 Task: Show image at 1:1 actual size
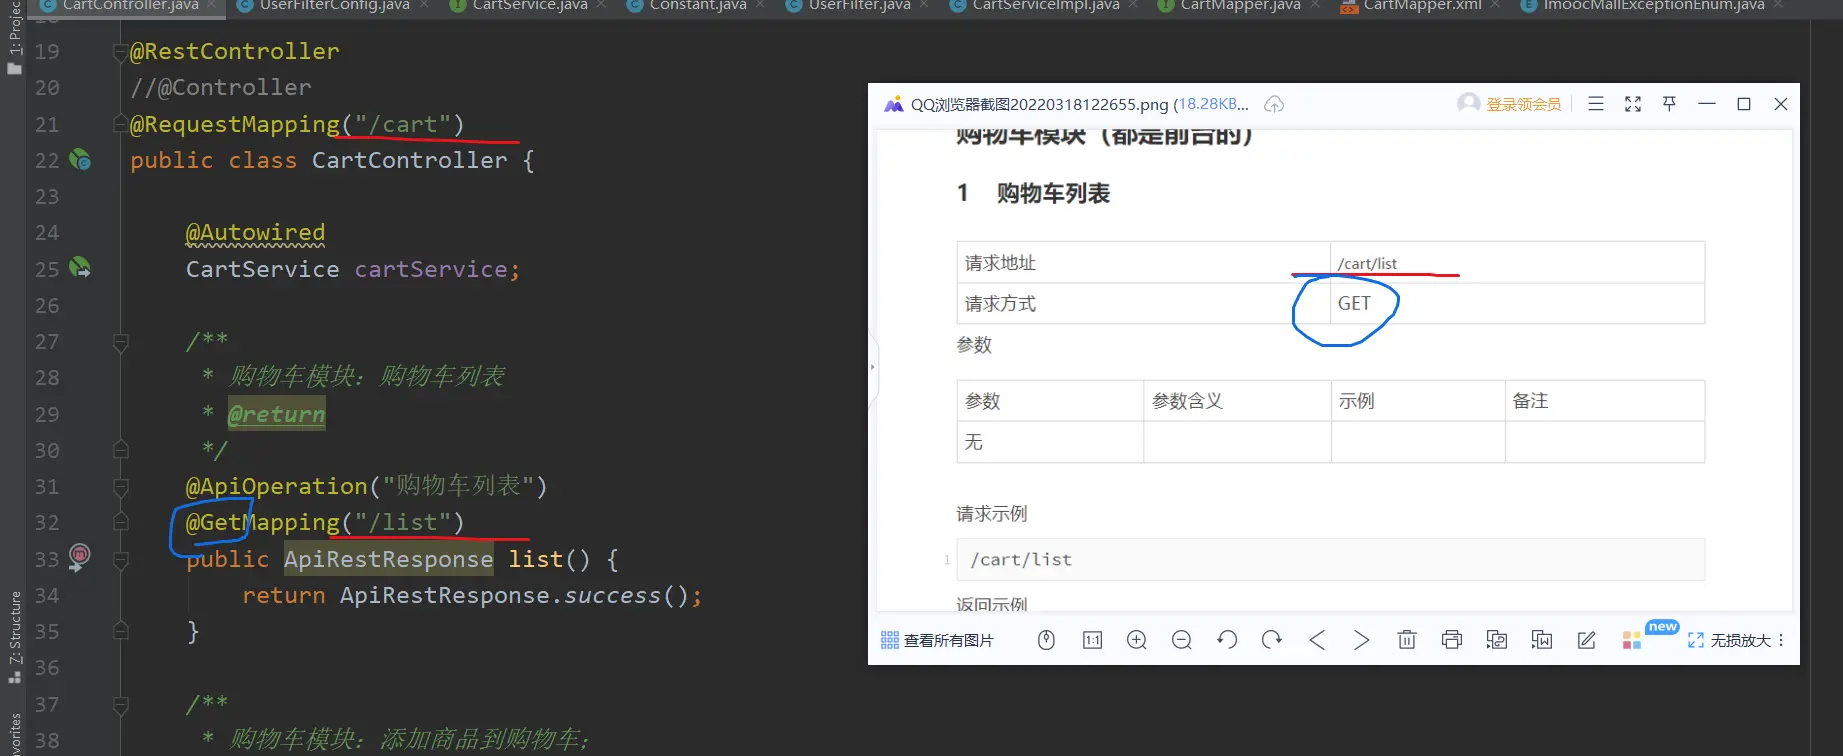click(1092, 640)
